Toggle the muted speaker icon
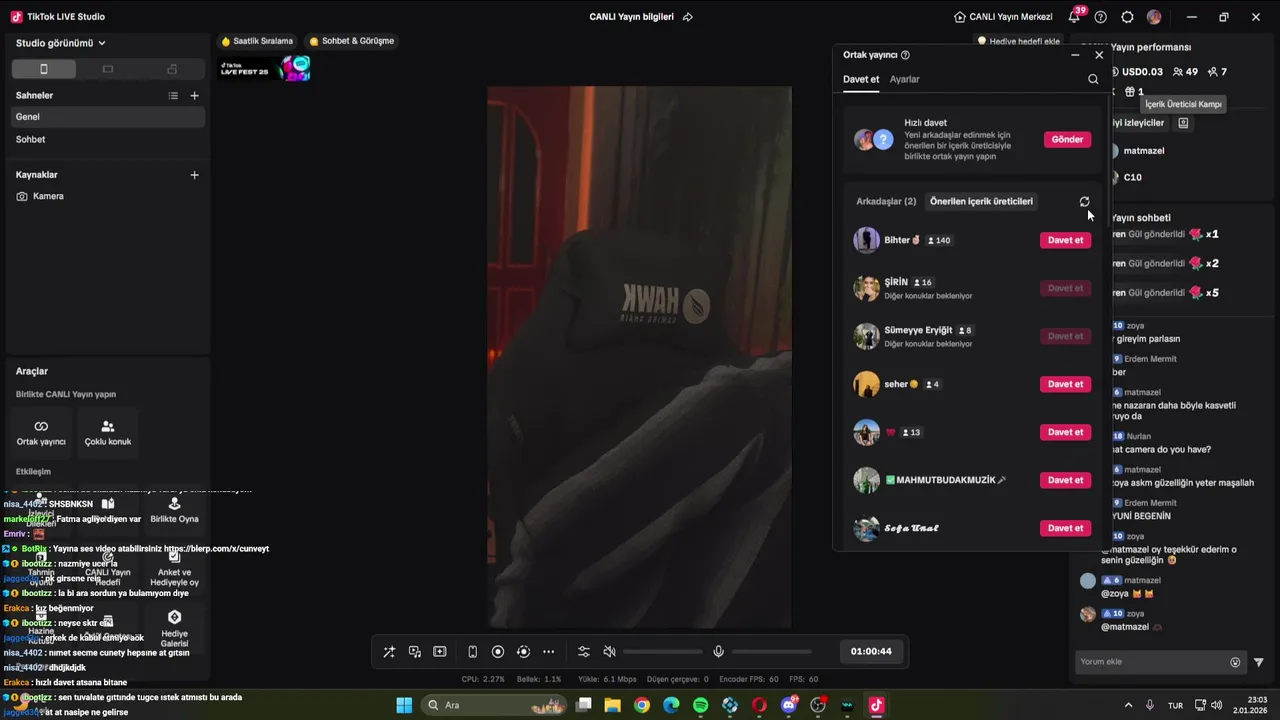Viewport: 1280px width, 720px height. (x=609, y=652)
